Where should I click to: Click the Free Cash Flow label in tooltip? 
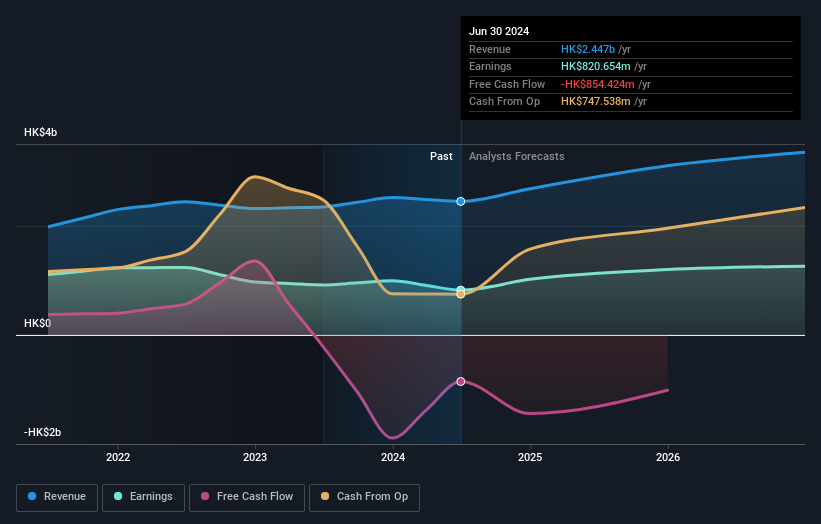click(x=507, y=84)
